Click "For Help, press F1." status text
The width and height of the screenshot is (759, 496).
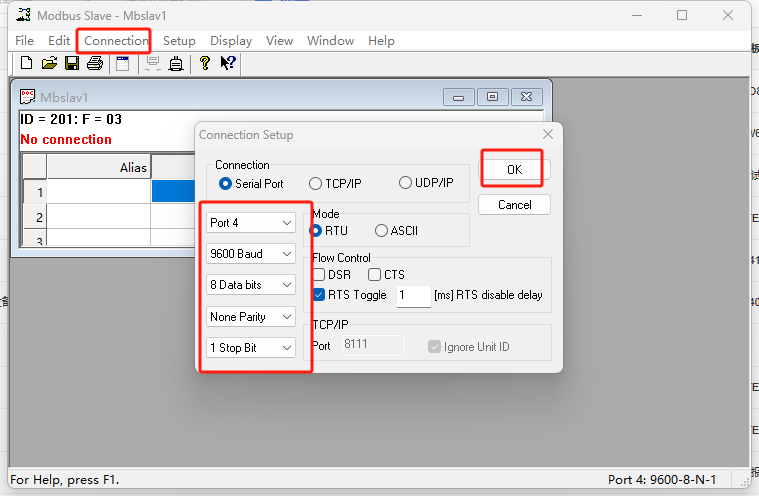[x=64, y=480]
